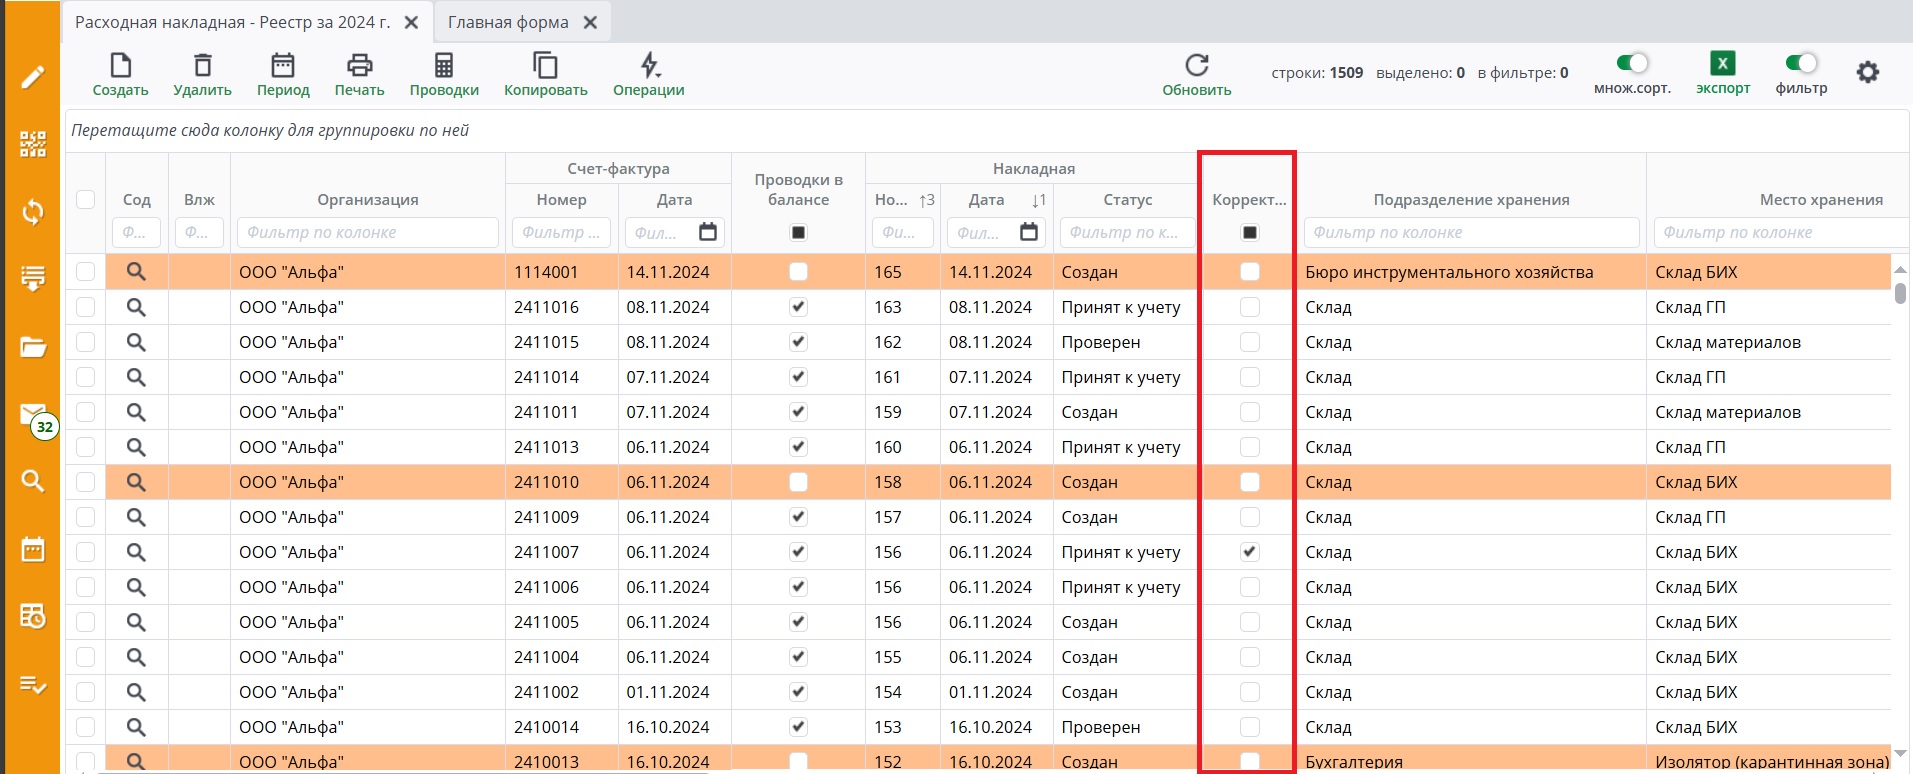Screen dimensions: 1913x774
Task: Click the Организация column filter field
Action: 367,232
